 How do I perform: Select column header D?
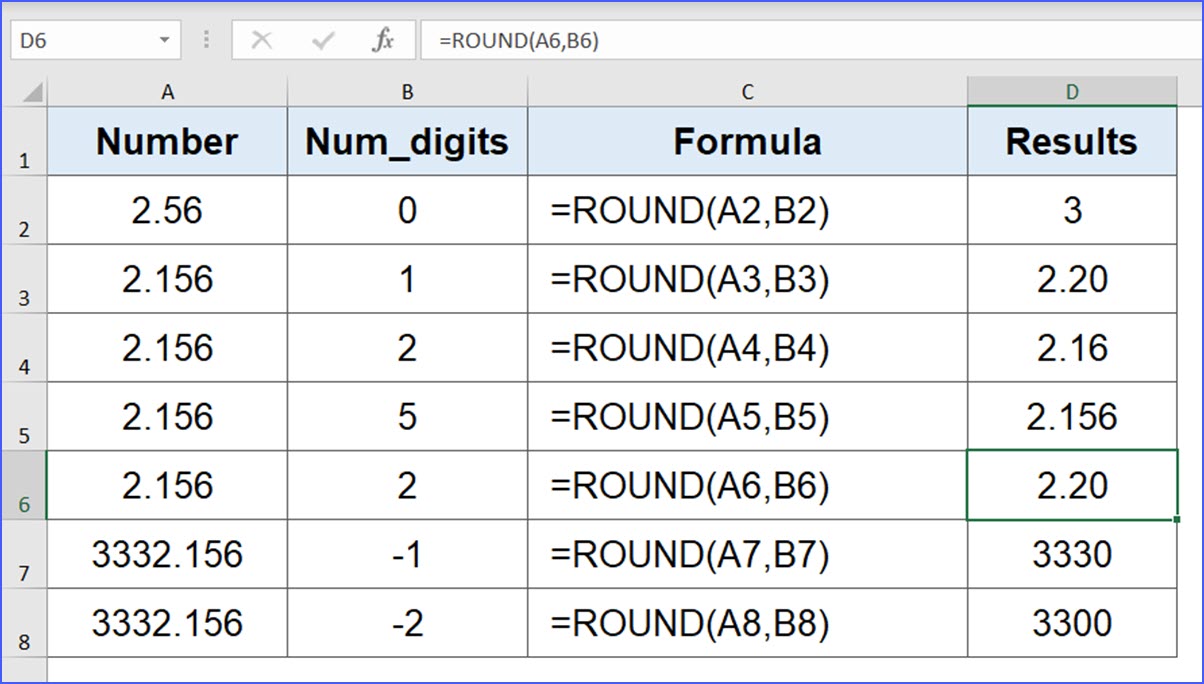[x=1072, y=91]
